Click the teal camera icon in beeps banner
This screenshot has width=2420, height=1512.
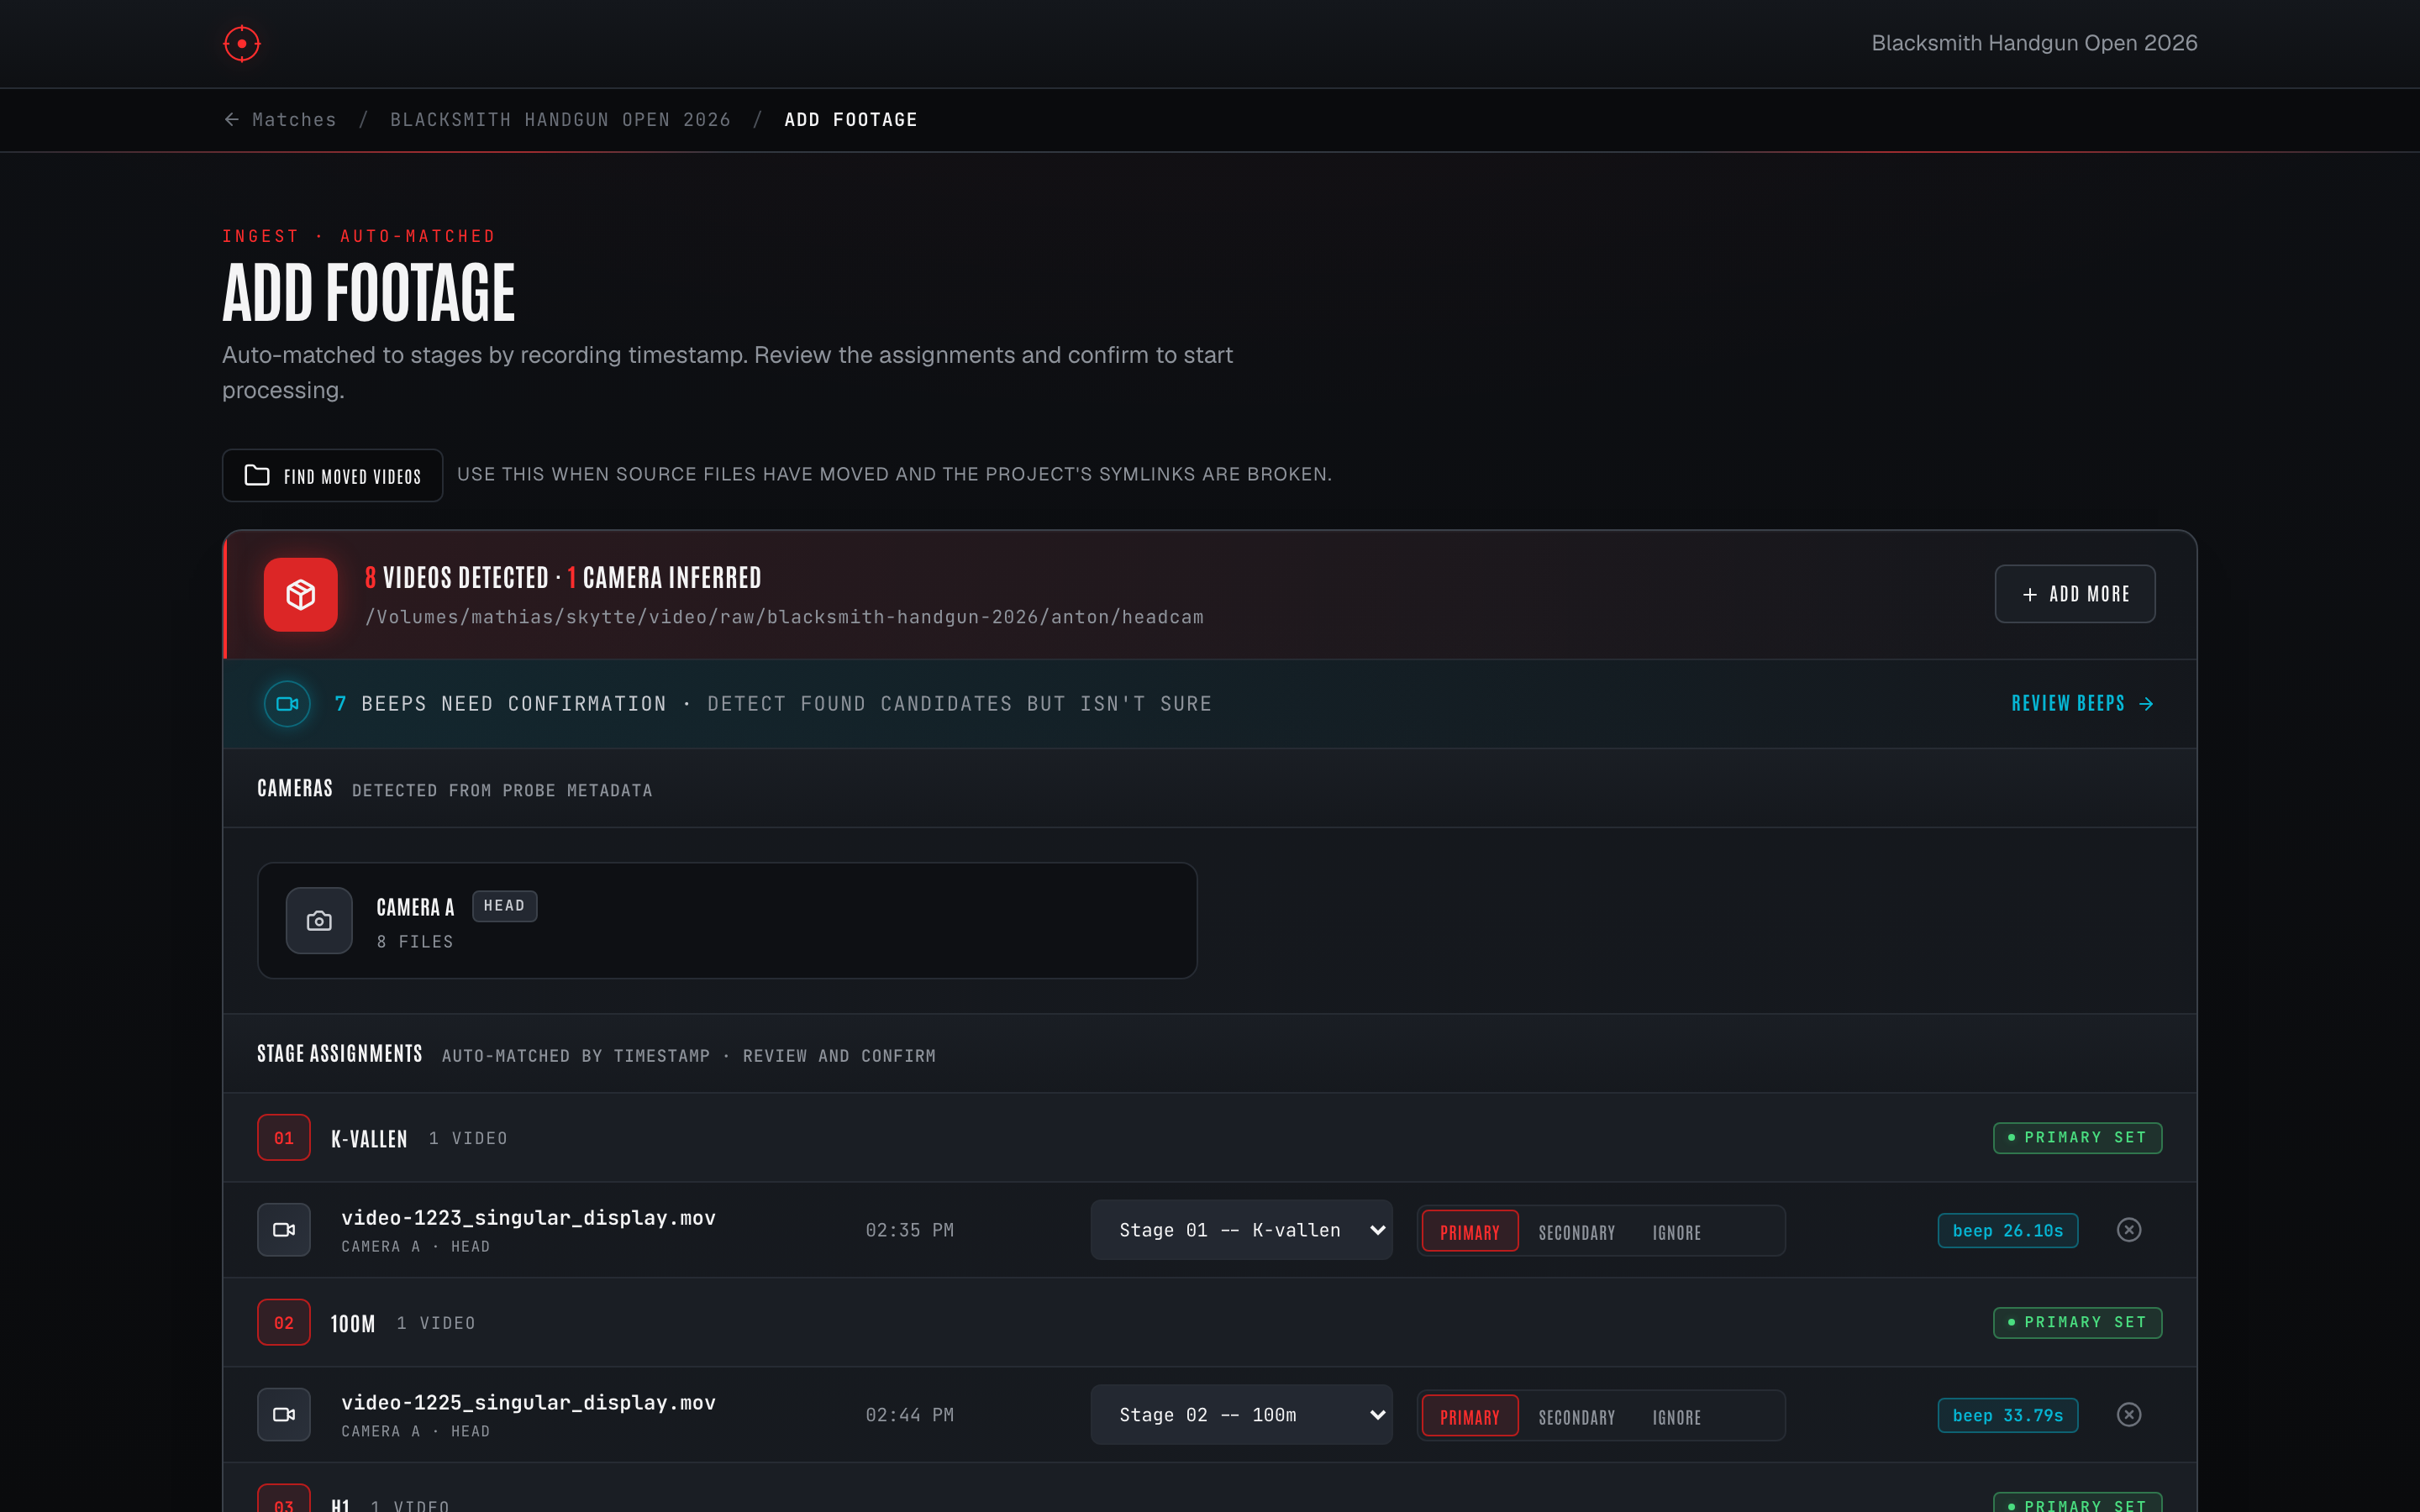click(287, 703)
